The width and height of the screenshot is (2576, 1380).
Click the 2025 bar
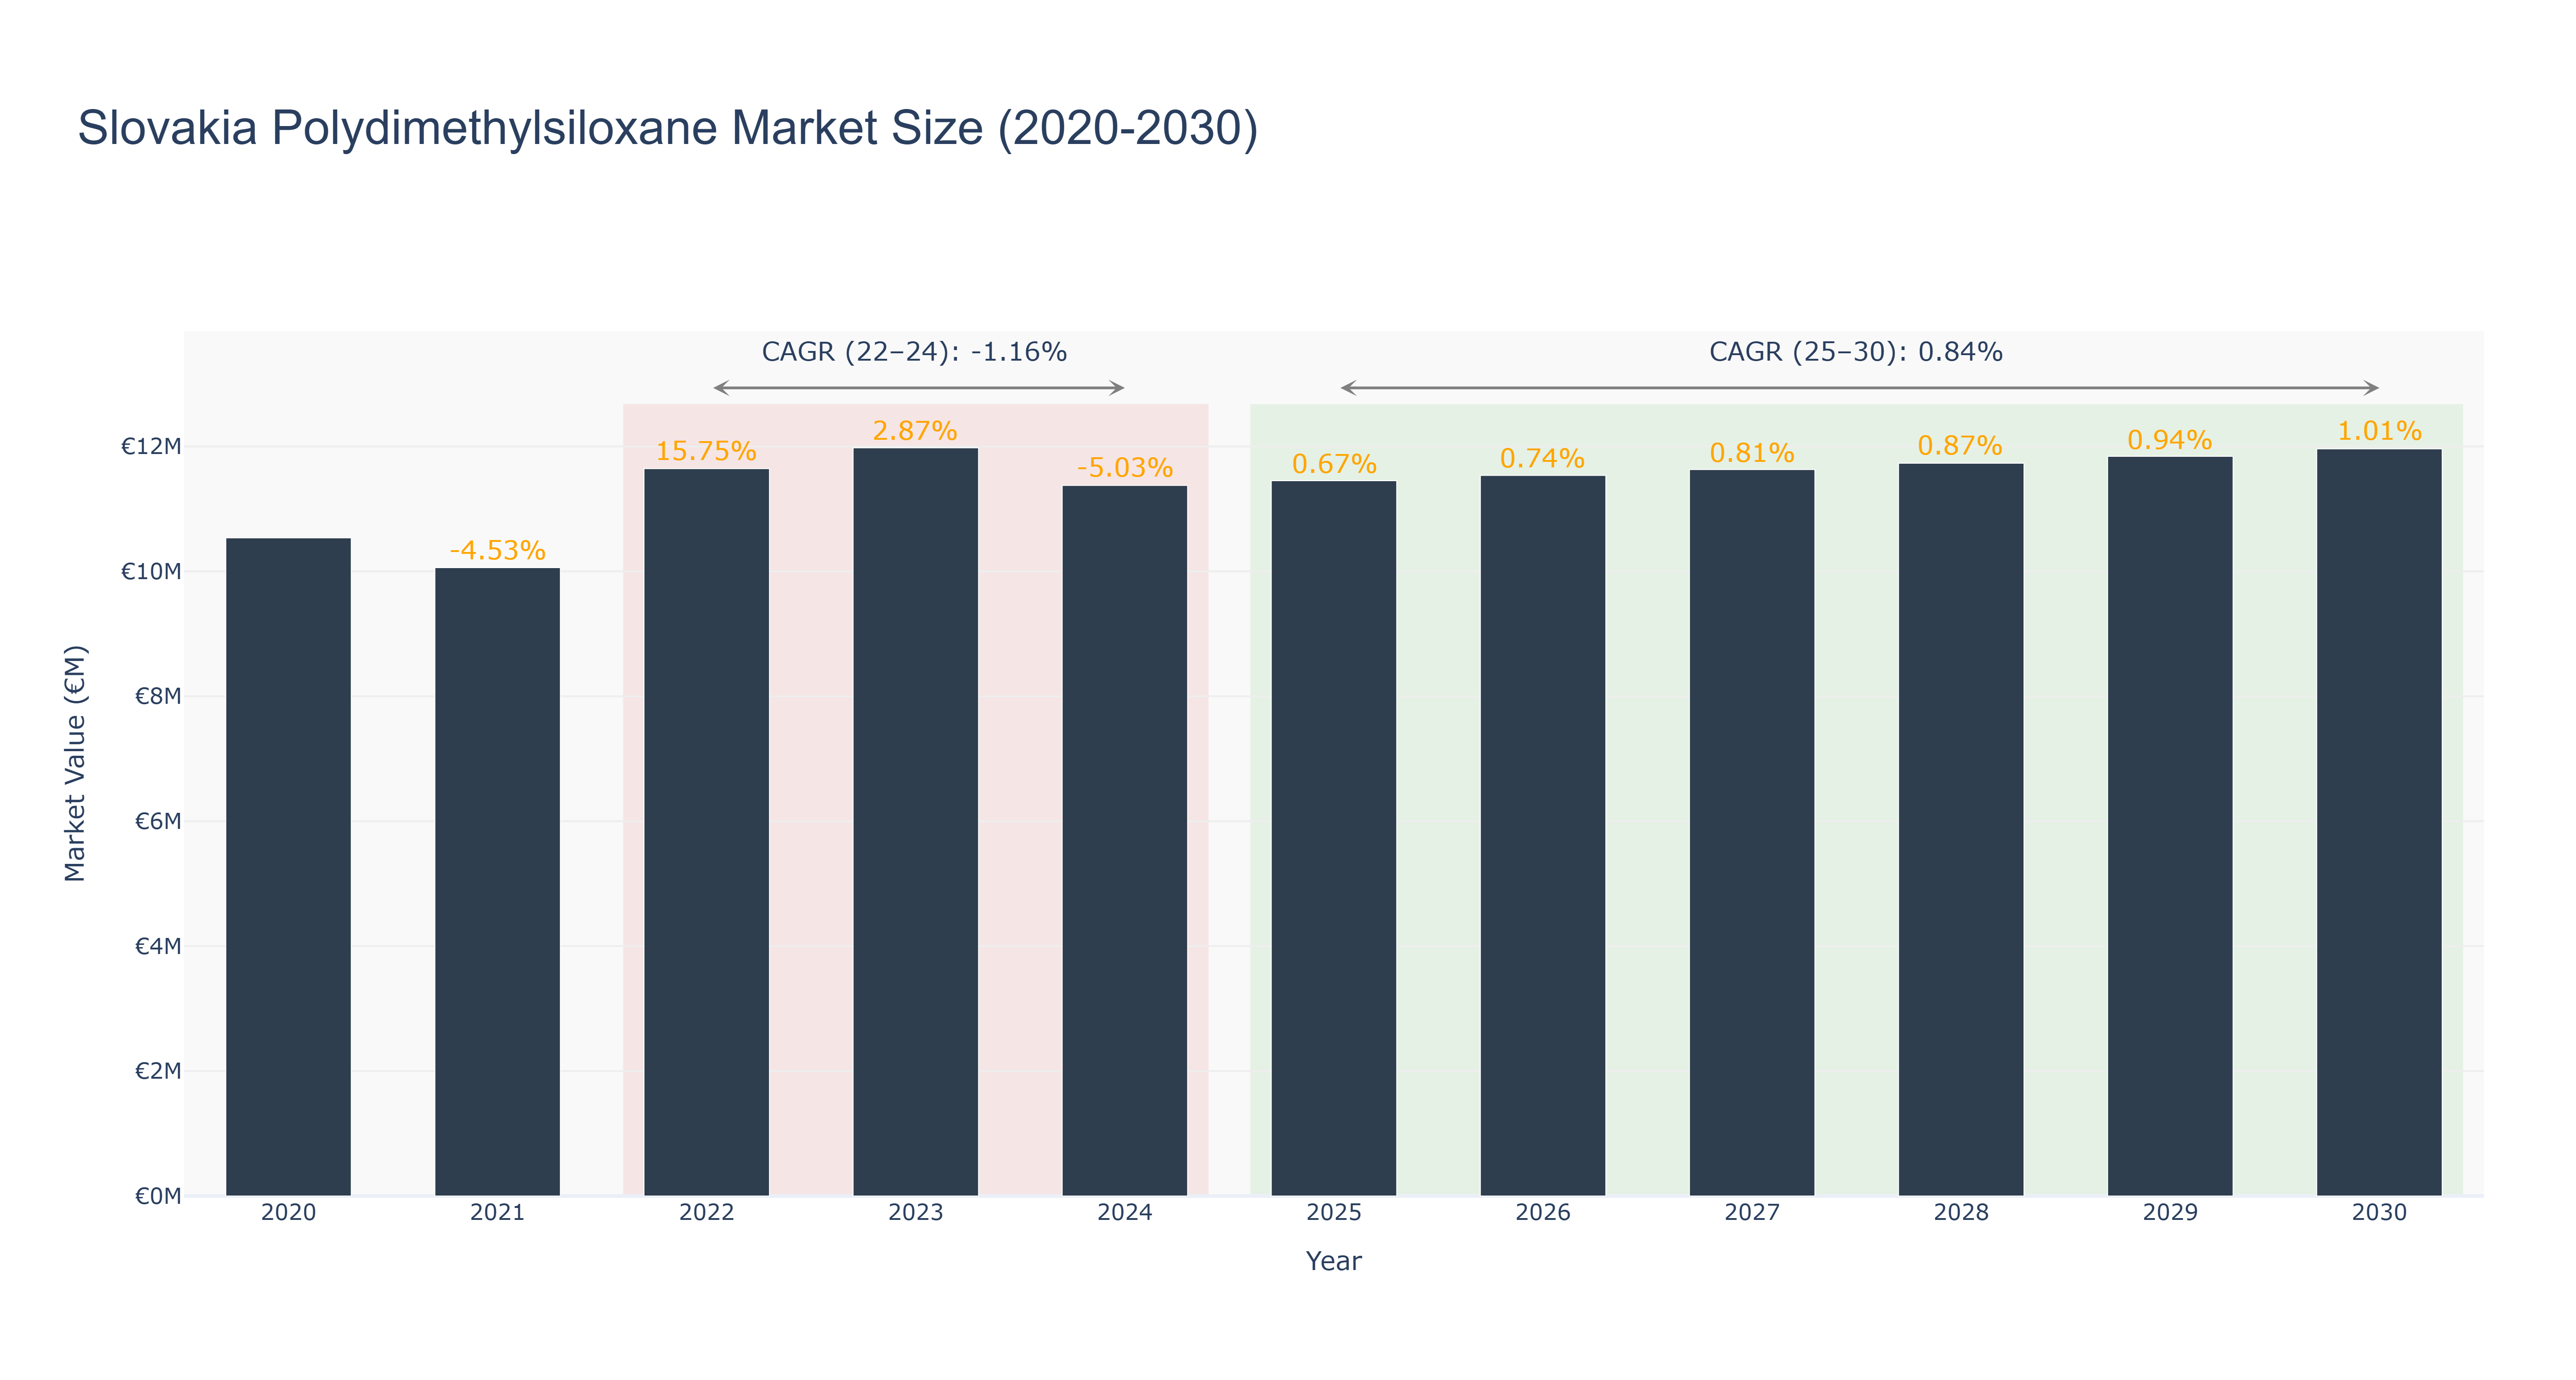(1333, 839)
